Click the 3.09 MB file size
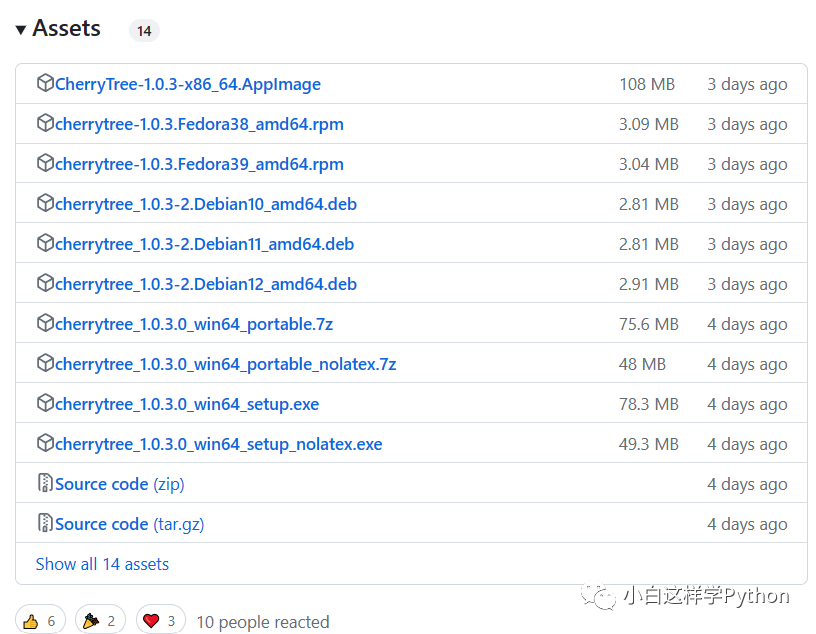This screenshot has height=634, width=816. 648,124
